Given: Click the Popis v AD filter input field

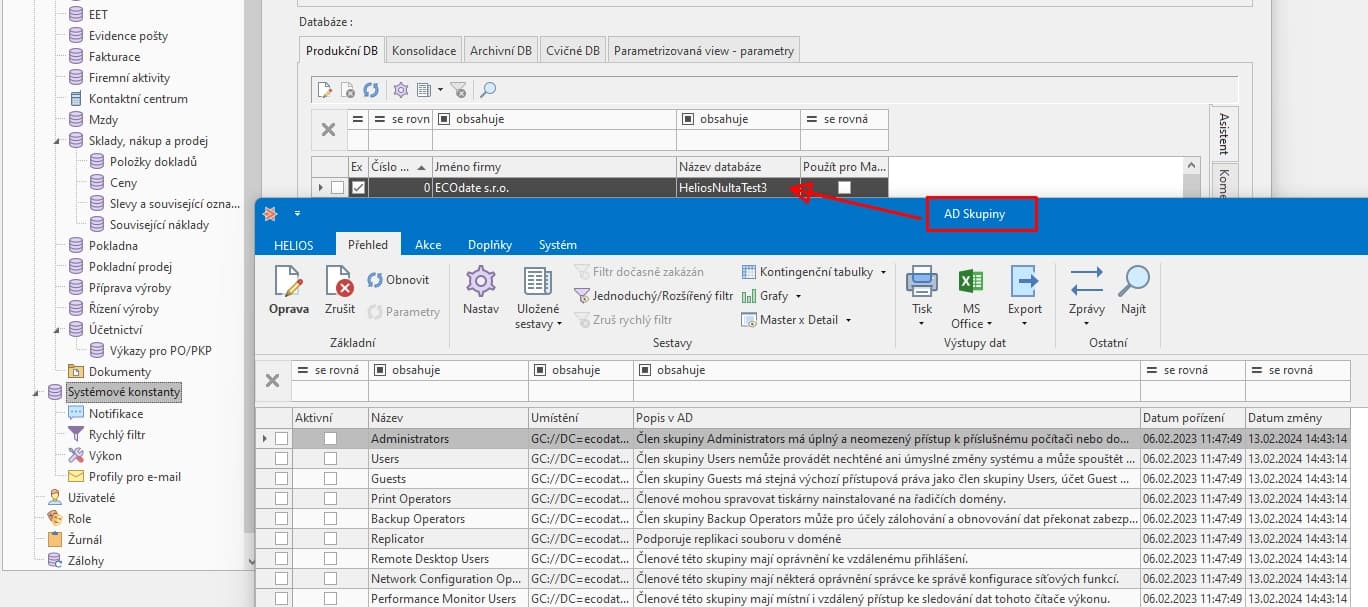Looking at the screenshot, I should tap(886, 390).
